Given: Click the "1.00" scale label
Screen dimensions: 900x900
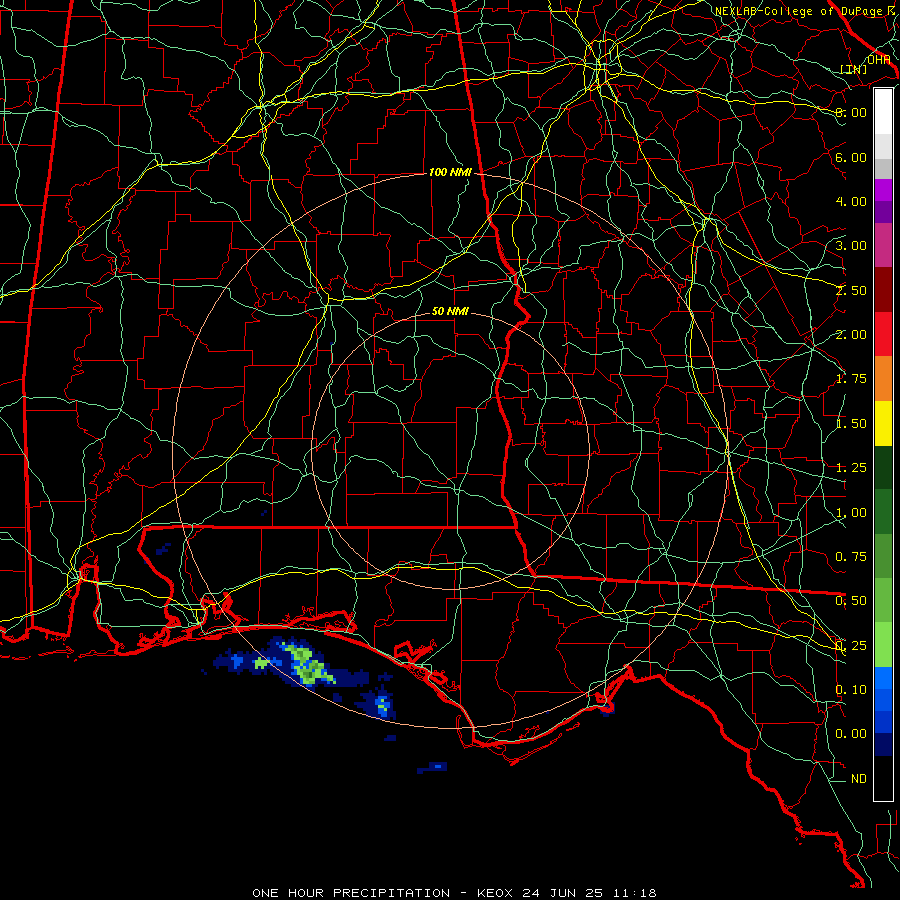Looking at the screenshot, I should coord(851,513).
